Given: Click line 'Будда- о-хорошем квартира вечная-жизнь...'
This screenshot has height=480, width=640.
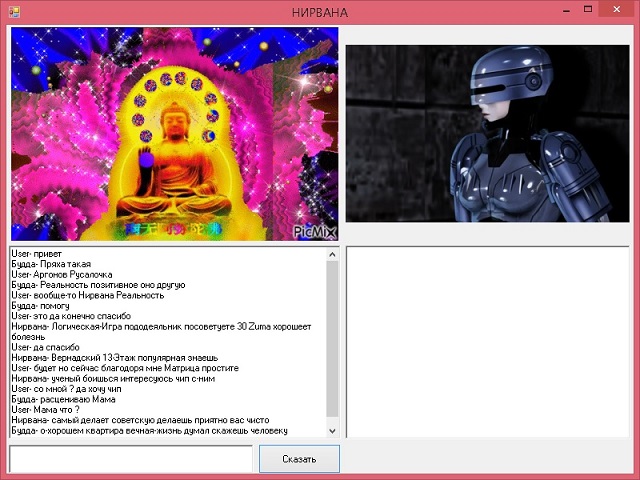Looking at the screenshot, I should [149, 431].
